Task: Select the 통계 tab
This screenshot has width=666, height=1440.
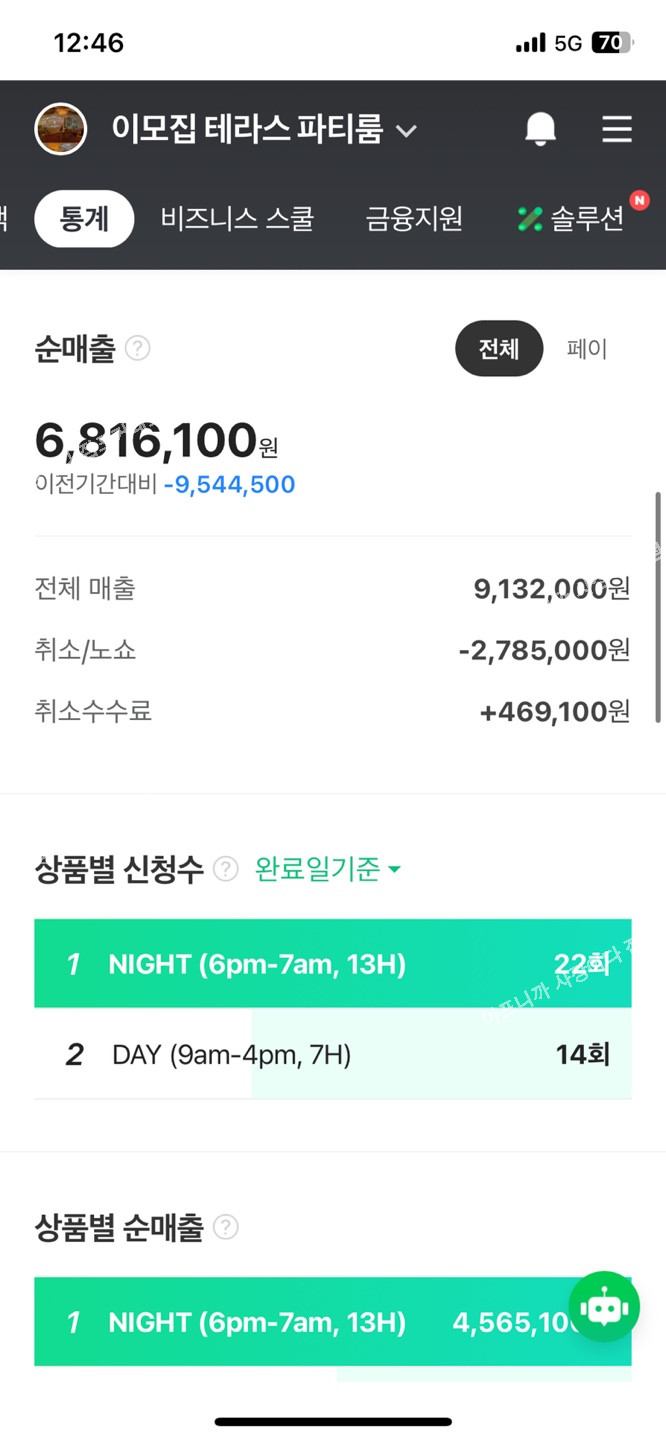Action: [84, 219]
